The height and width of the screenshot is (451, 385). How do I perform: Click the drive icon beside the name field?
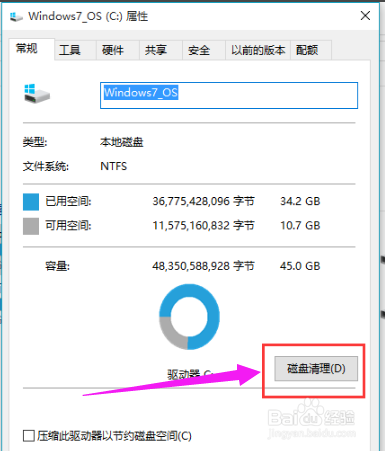[x=37, y=94]
